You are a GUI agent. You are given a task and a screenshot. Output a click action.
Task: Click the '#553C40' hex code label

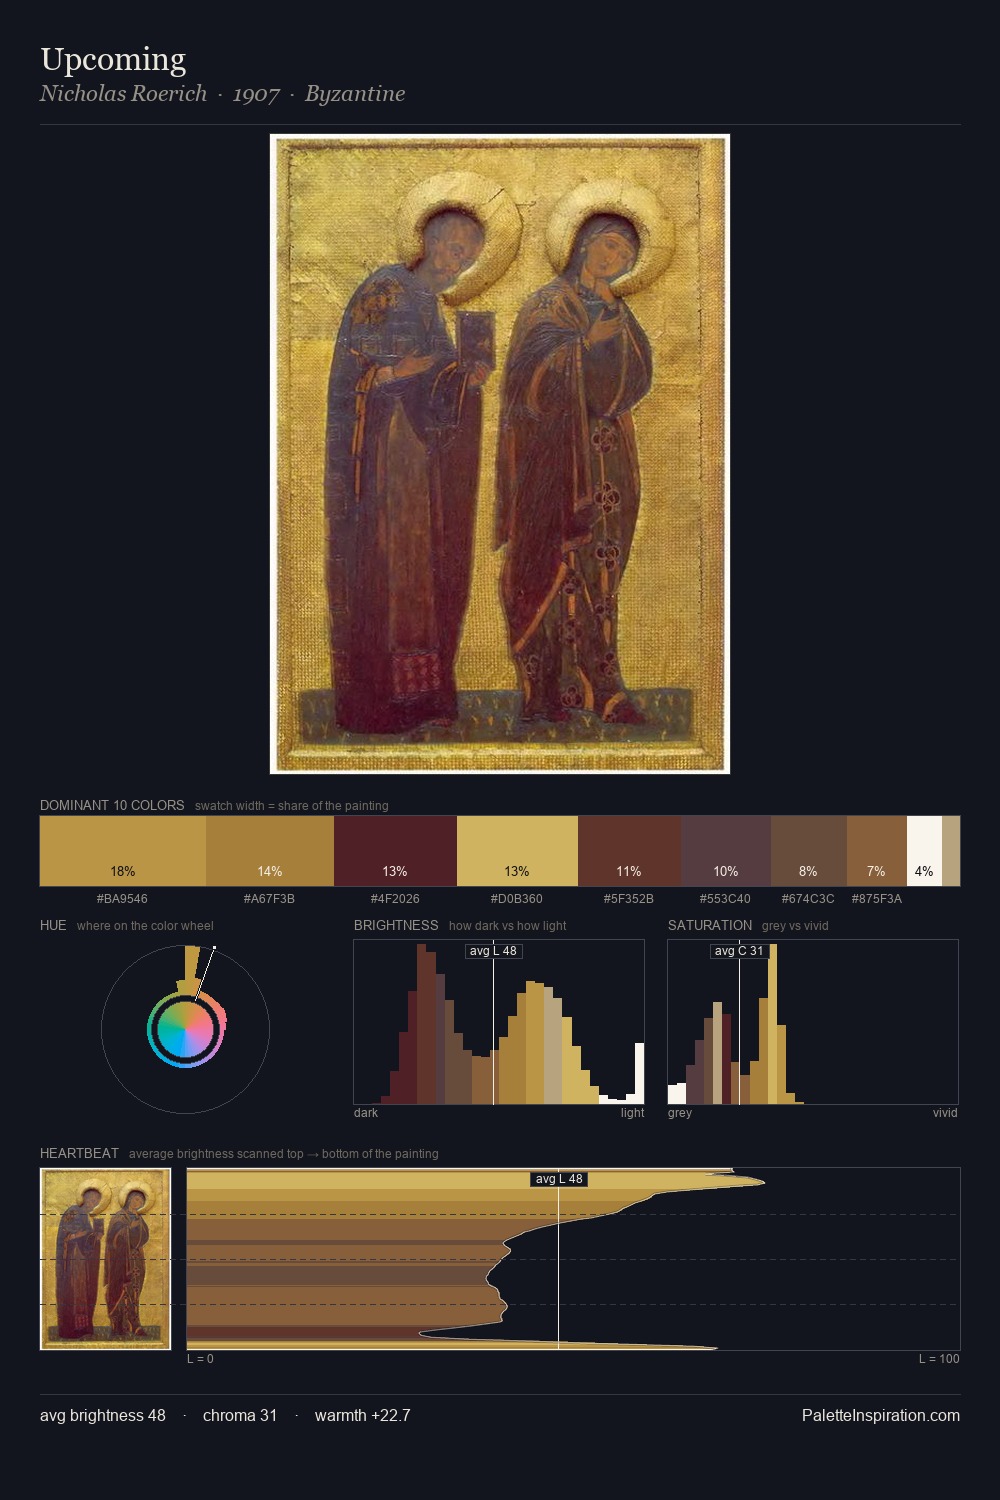coord(725,899)
